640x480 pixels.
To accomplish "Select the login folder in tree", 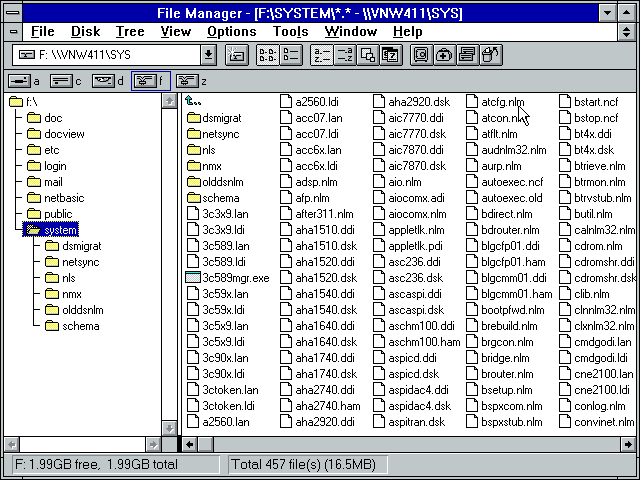I will coord(47,166).
